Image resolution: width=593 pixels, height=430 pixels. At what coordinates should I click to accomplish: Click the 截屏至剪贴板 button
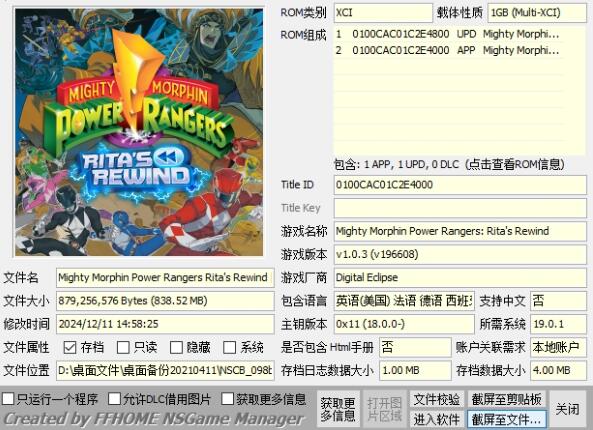506,399
